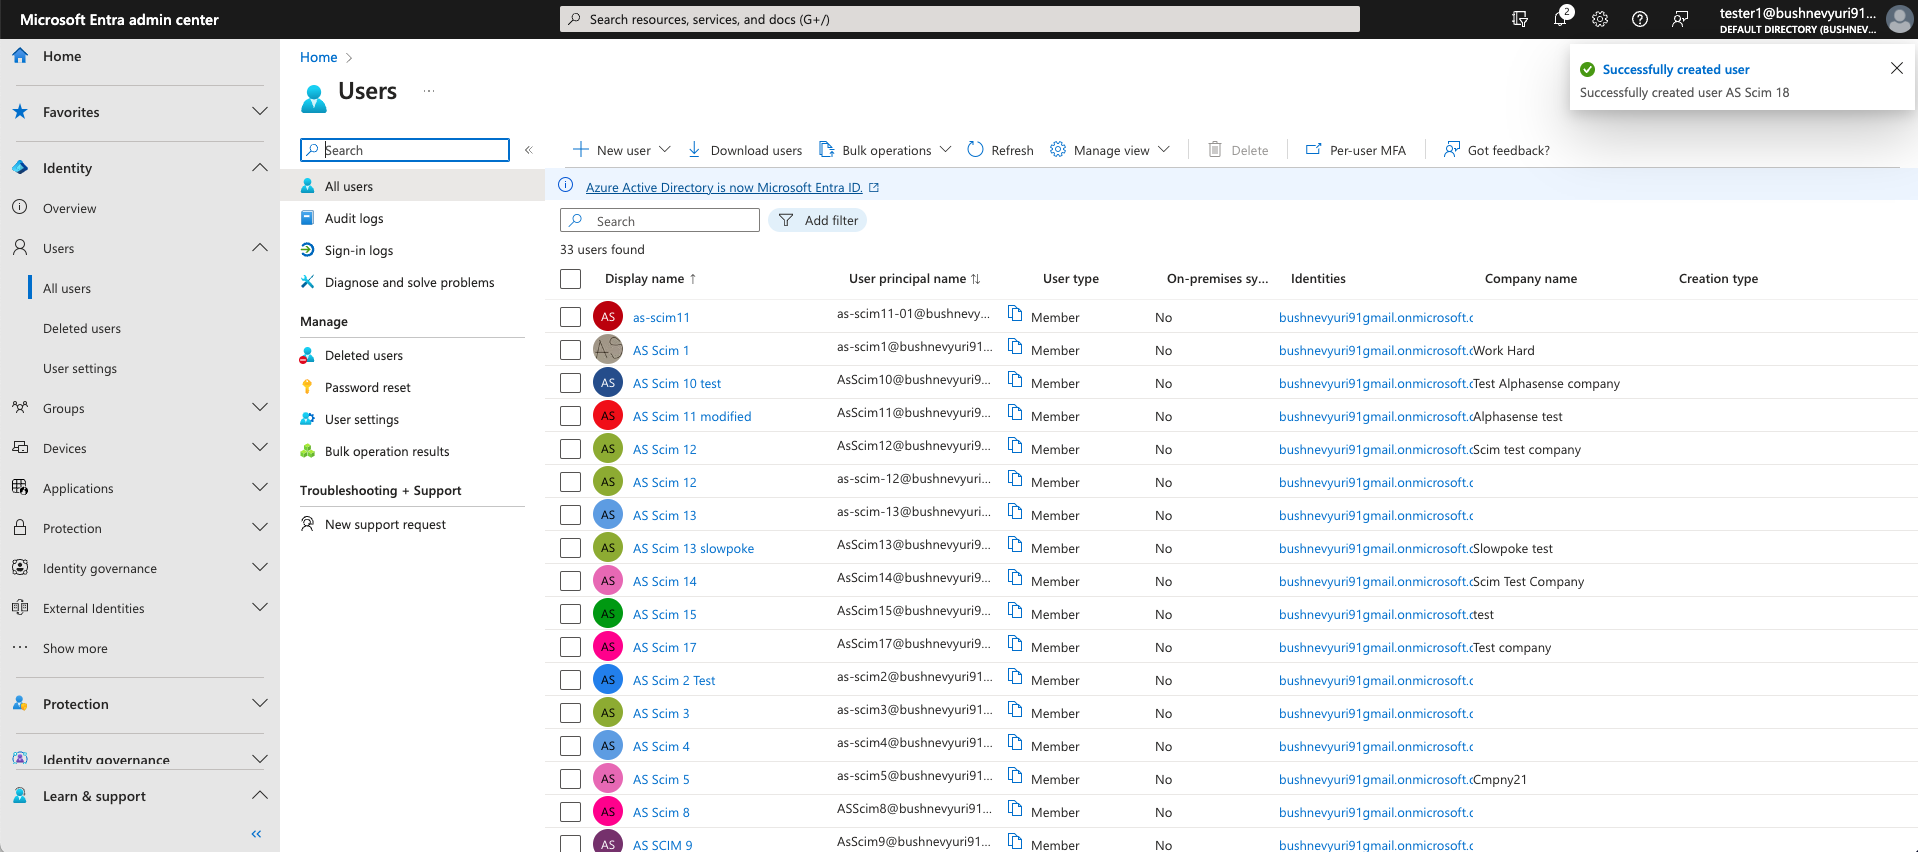
Task: Open the feedback person icon in top bar
Action: click(1680, 19)
